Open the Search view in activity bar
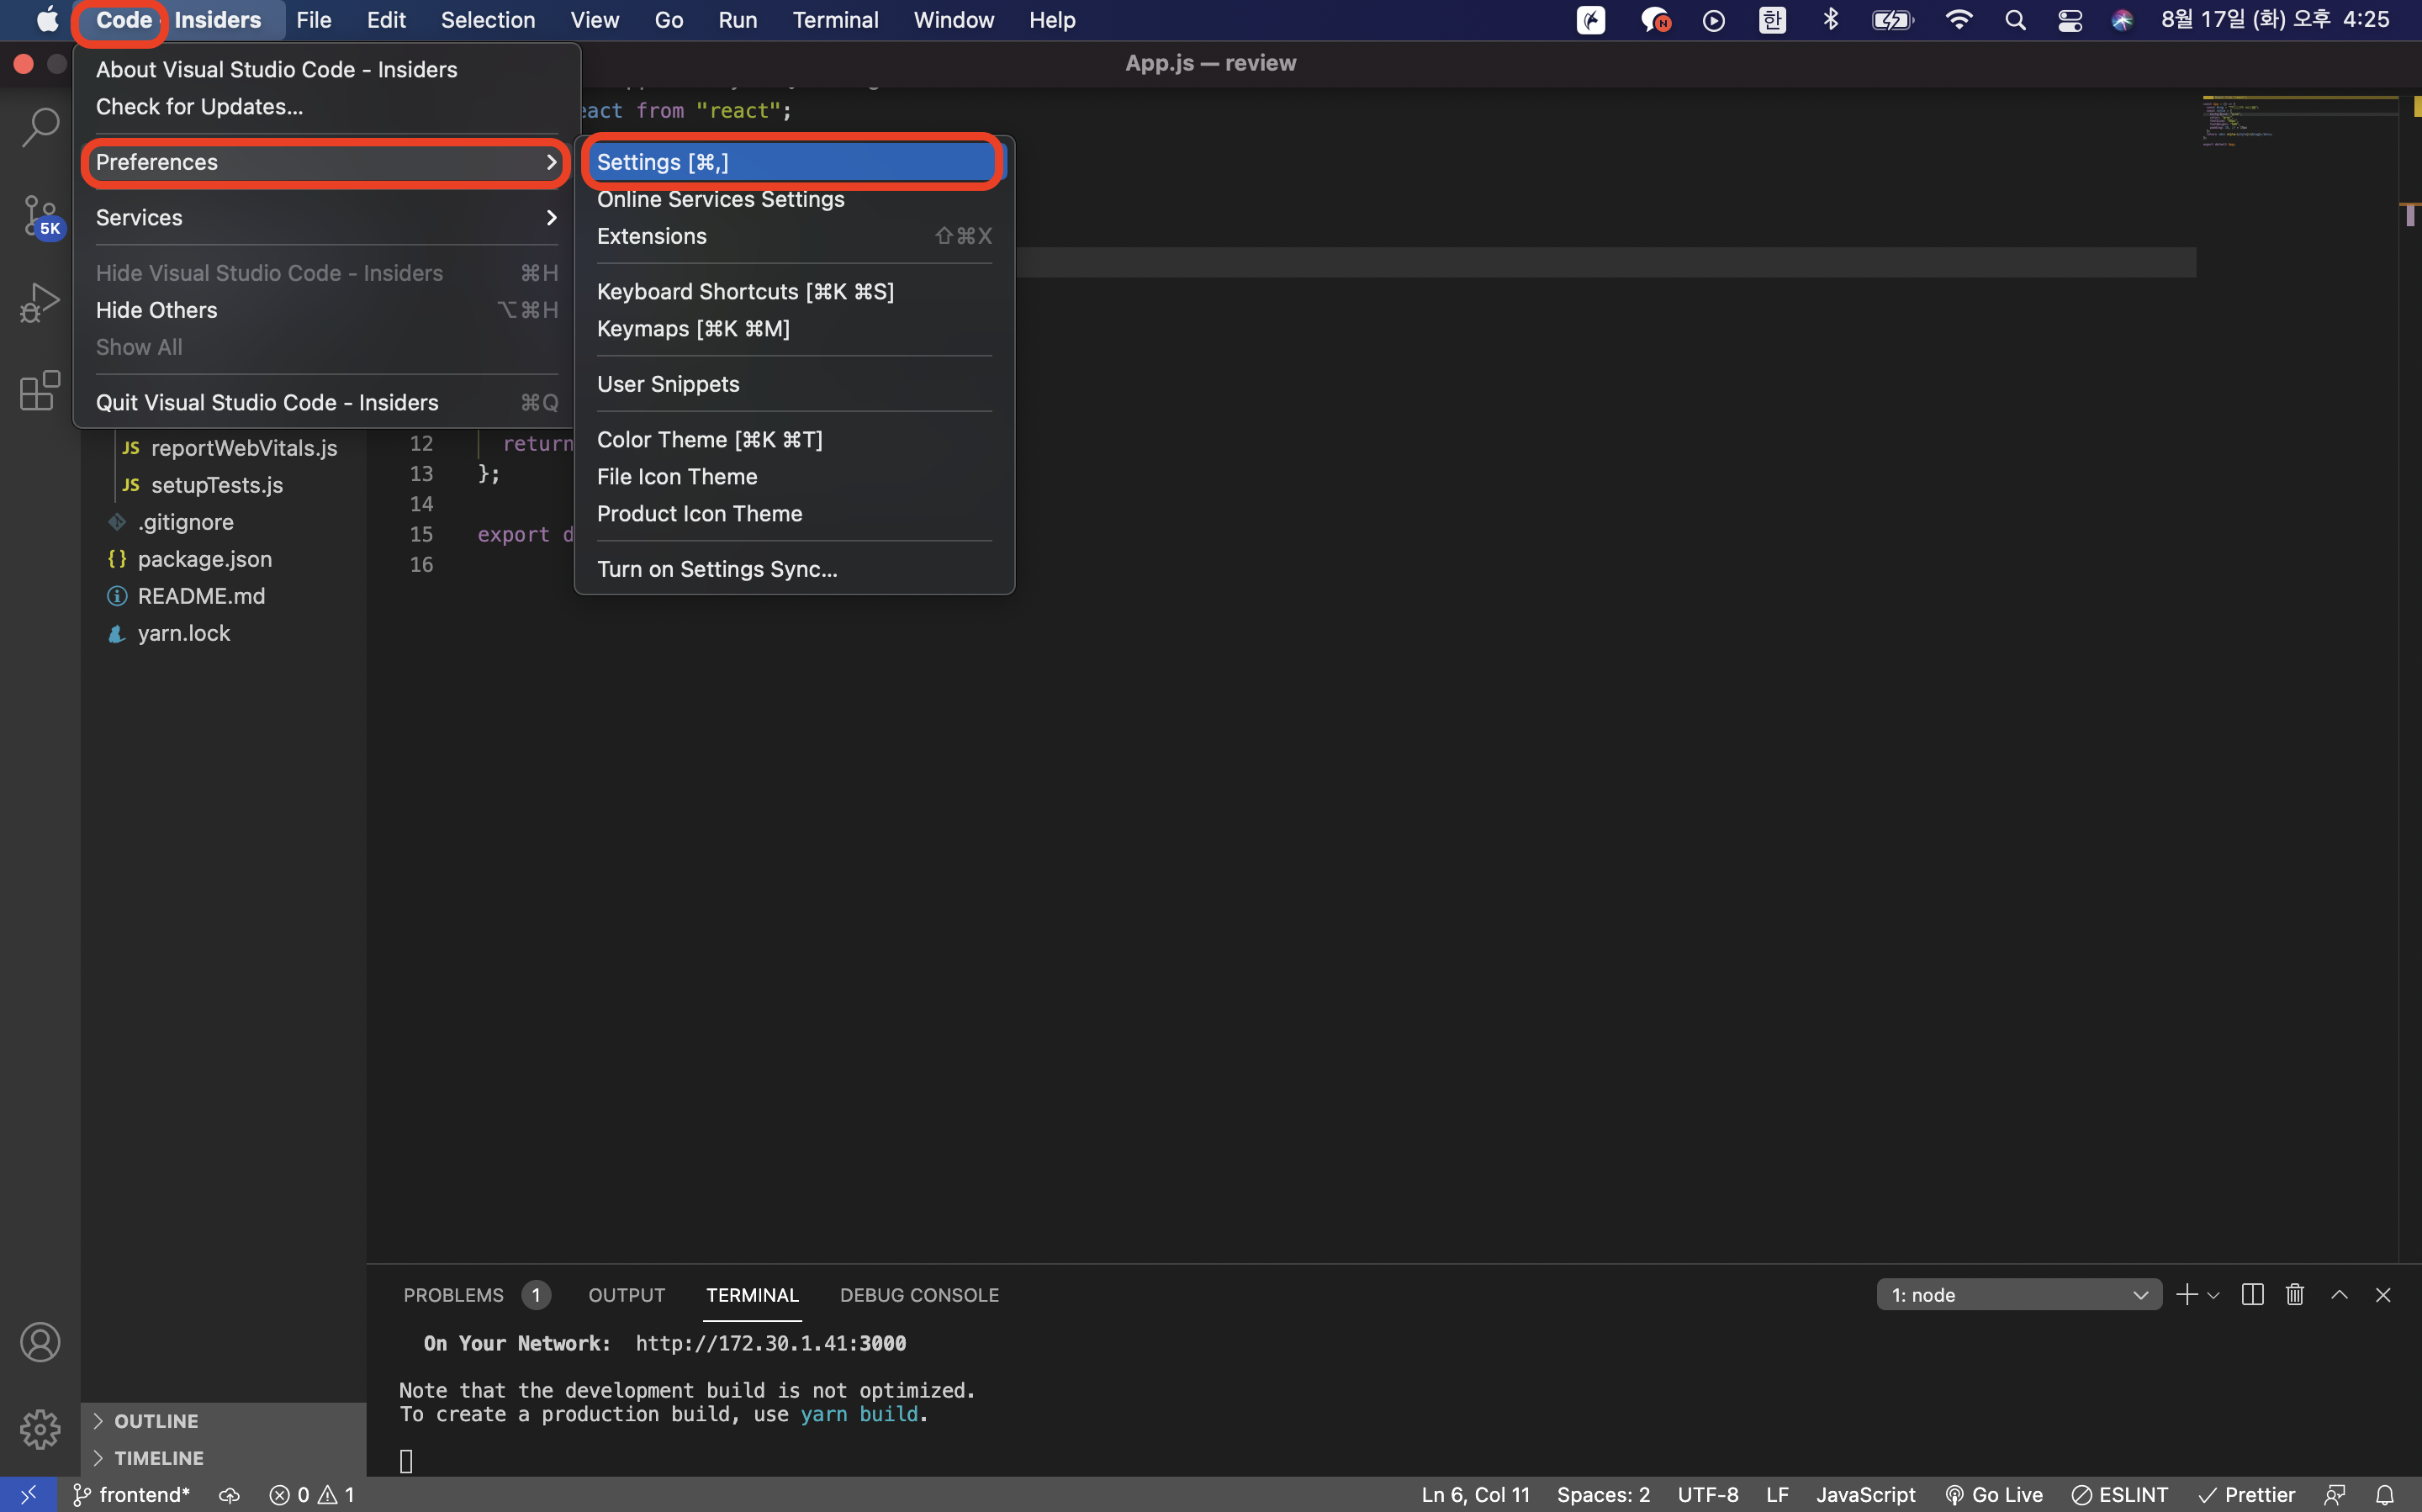 (40, 127)
